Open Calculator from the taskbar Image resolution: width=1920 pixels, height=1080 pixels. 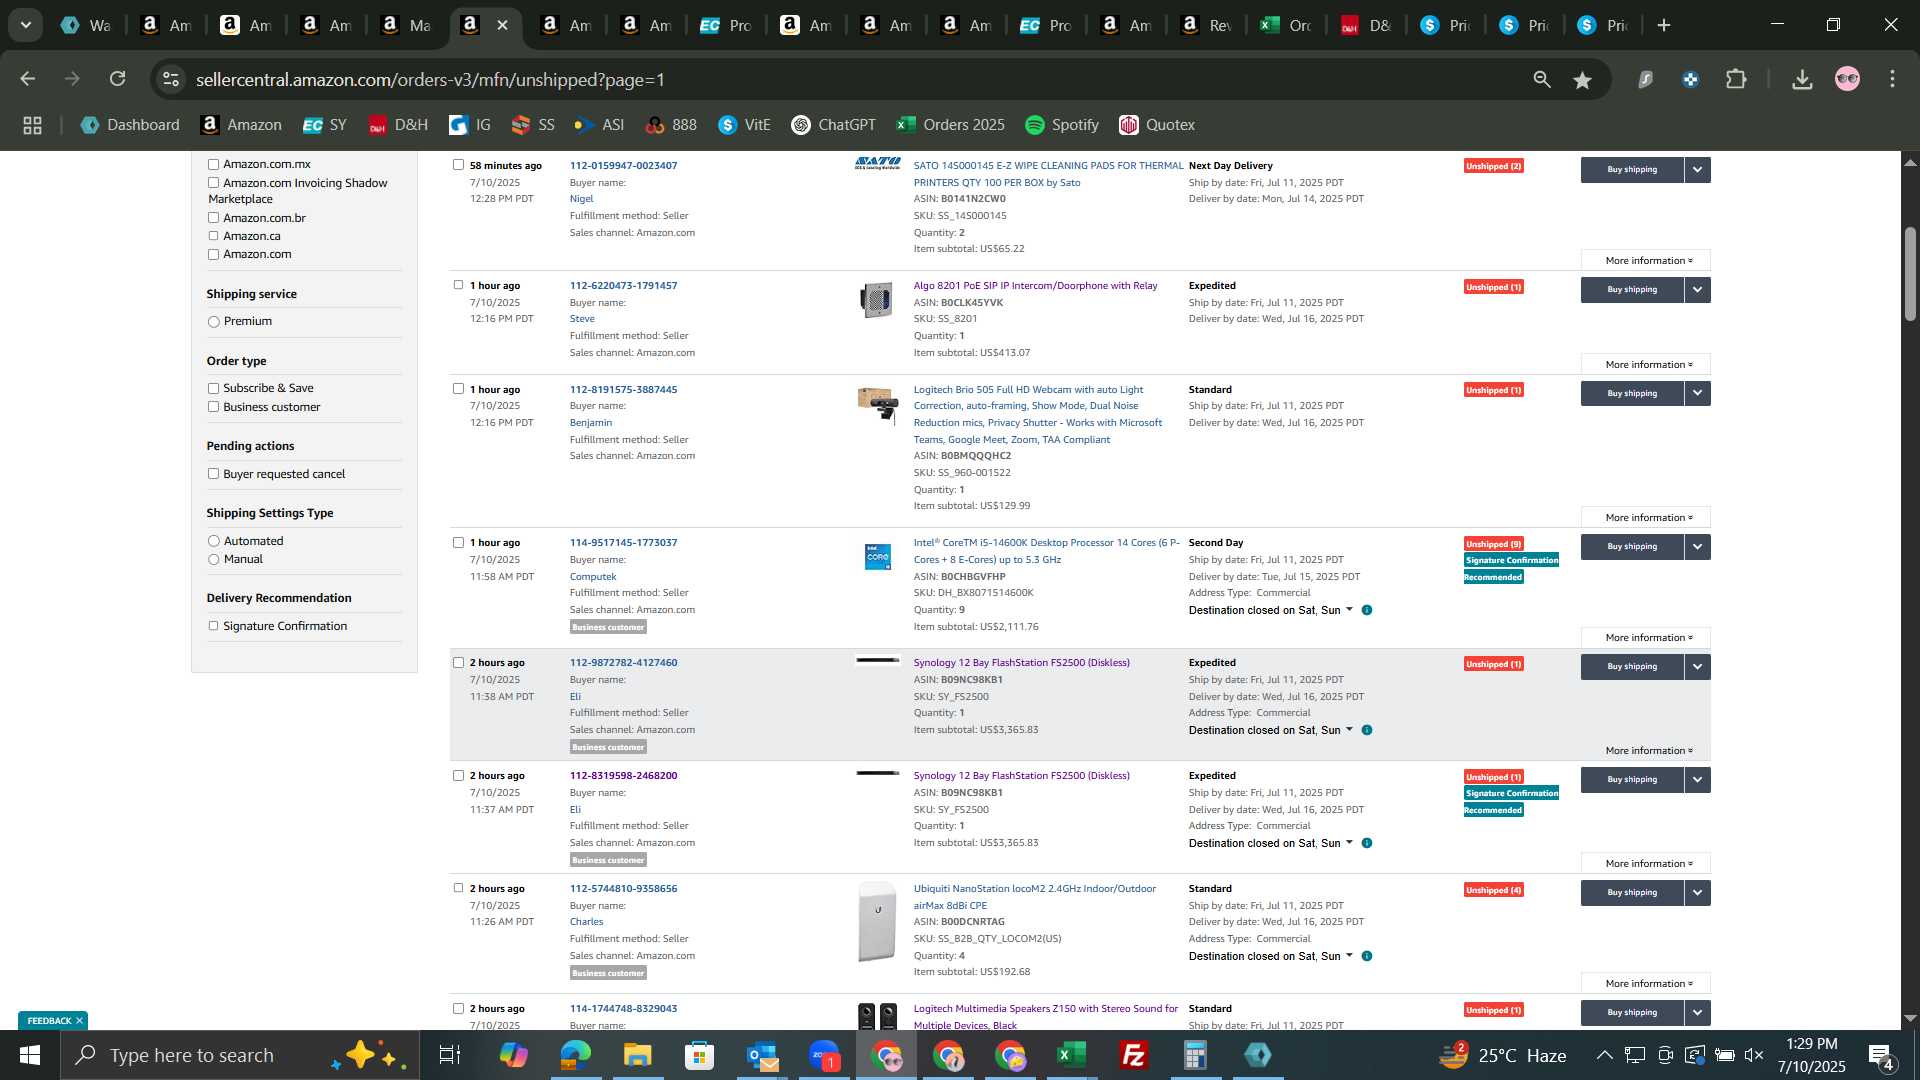click(1195, 1055)
